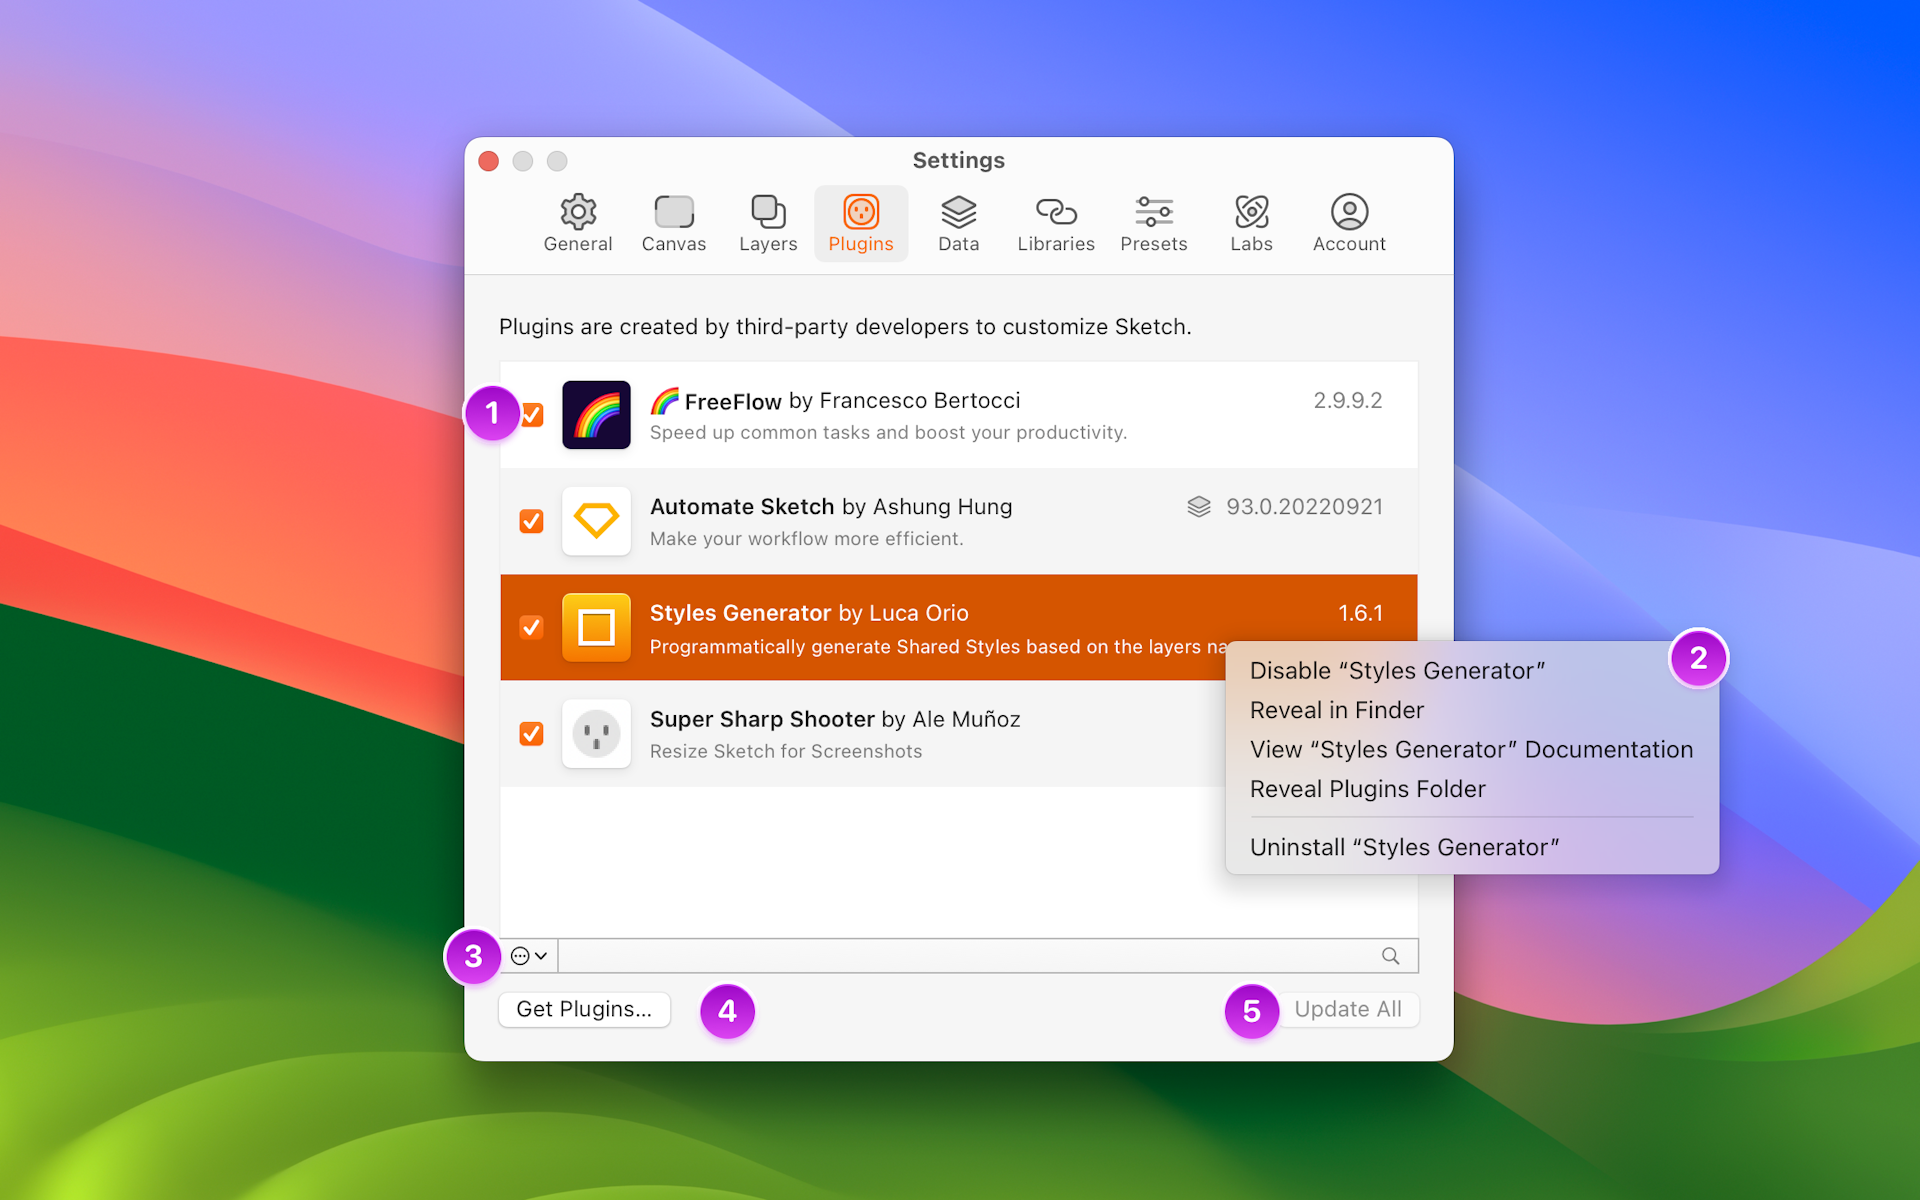
Task: Select Automate Sketch by Ashung Hung row
Action: pyautogui.click(x=959, y=521)
